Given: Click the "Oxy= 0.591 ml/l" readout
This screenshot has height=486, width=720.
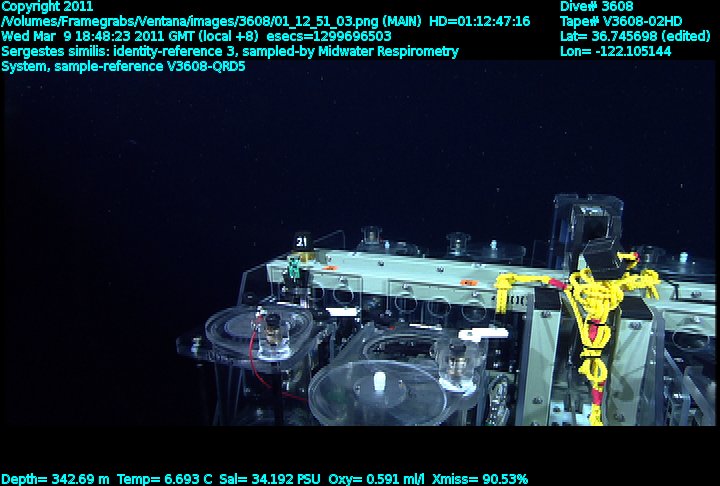Looking at the screenshot, I should coord(377,479).
